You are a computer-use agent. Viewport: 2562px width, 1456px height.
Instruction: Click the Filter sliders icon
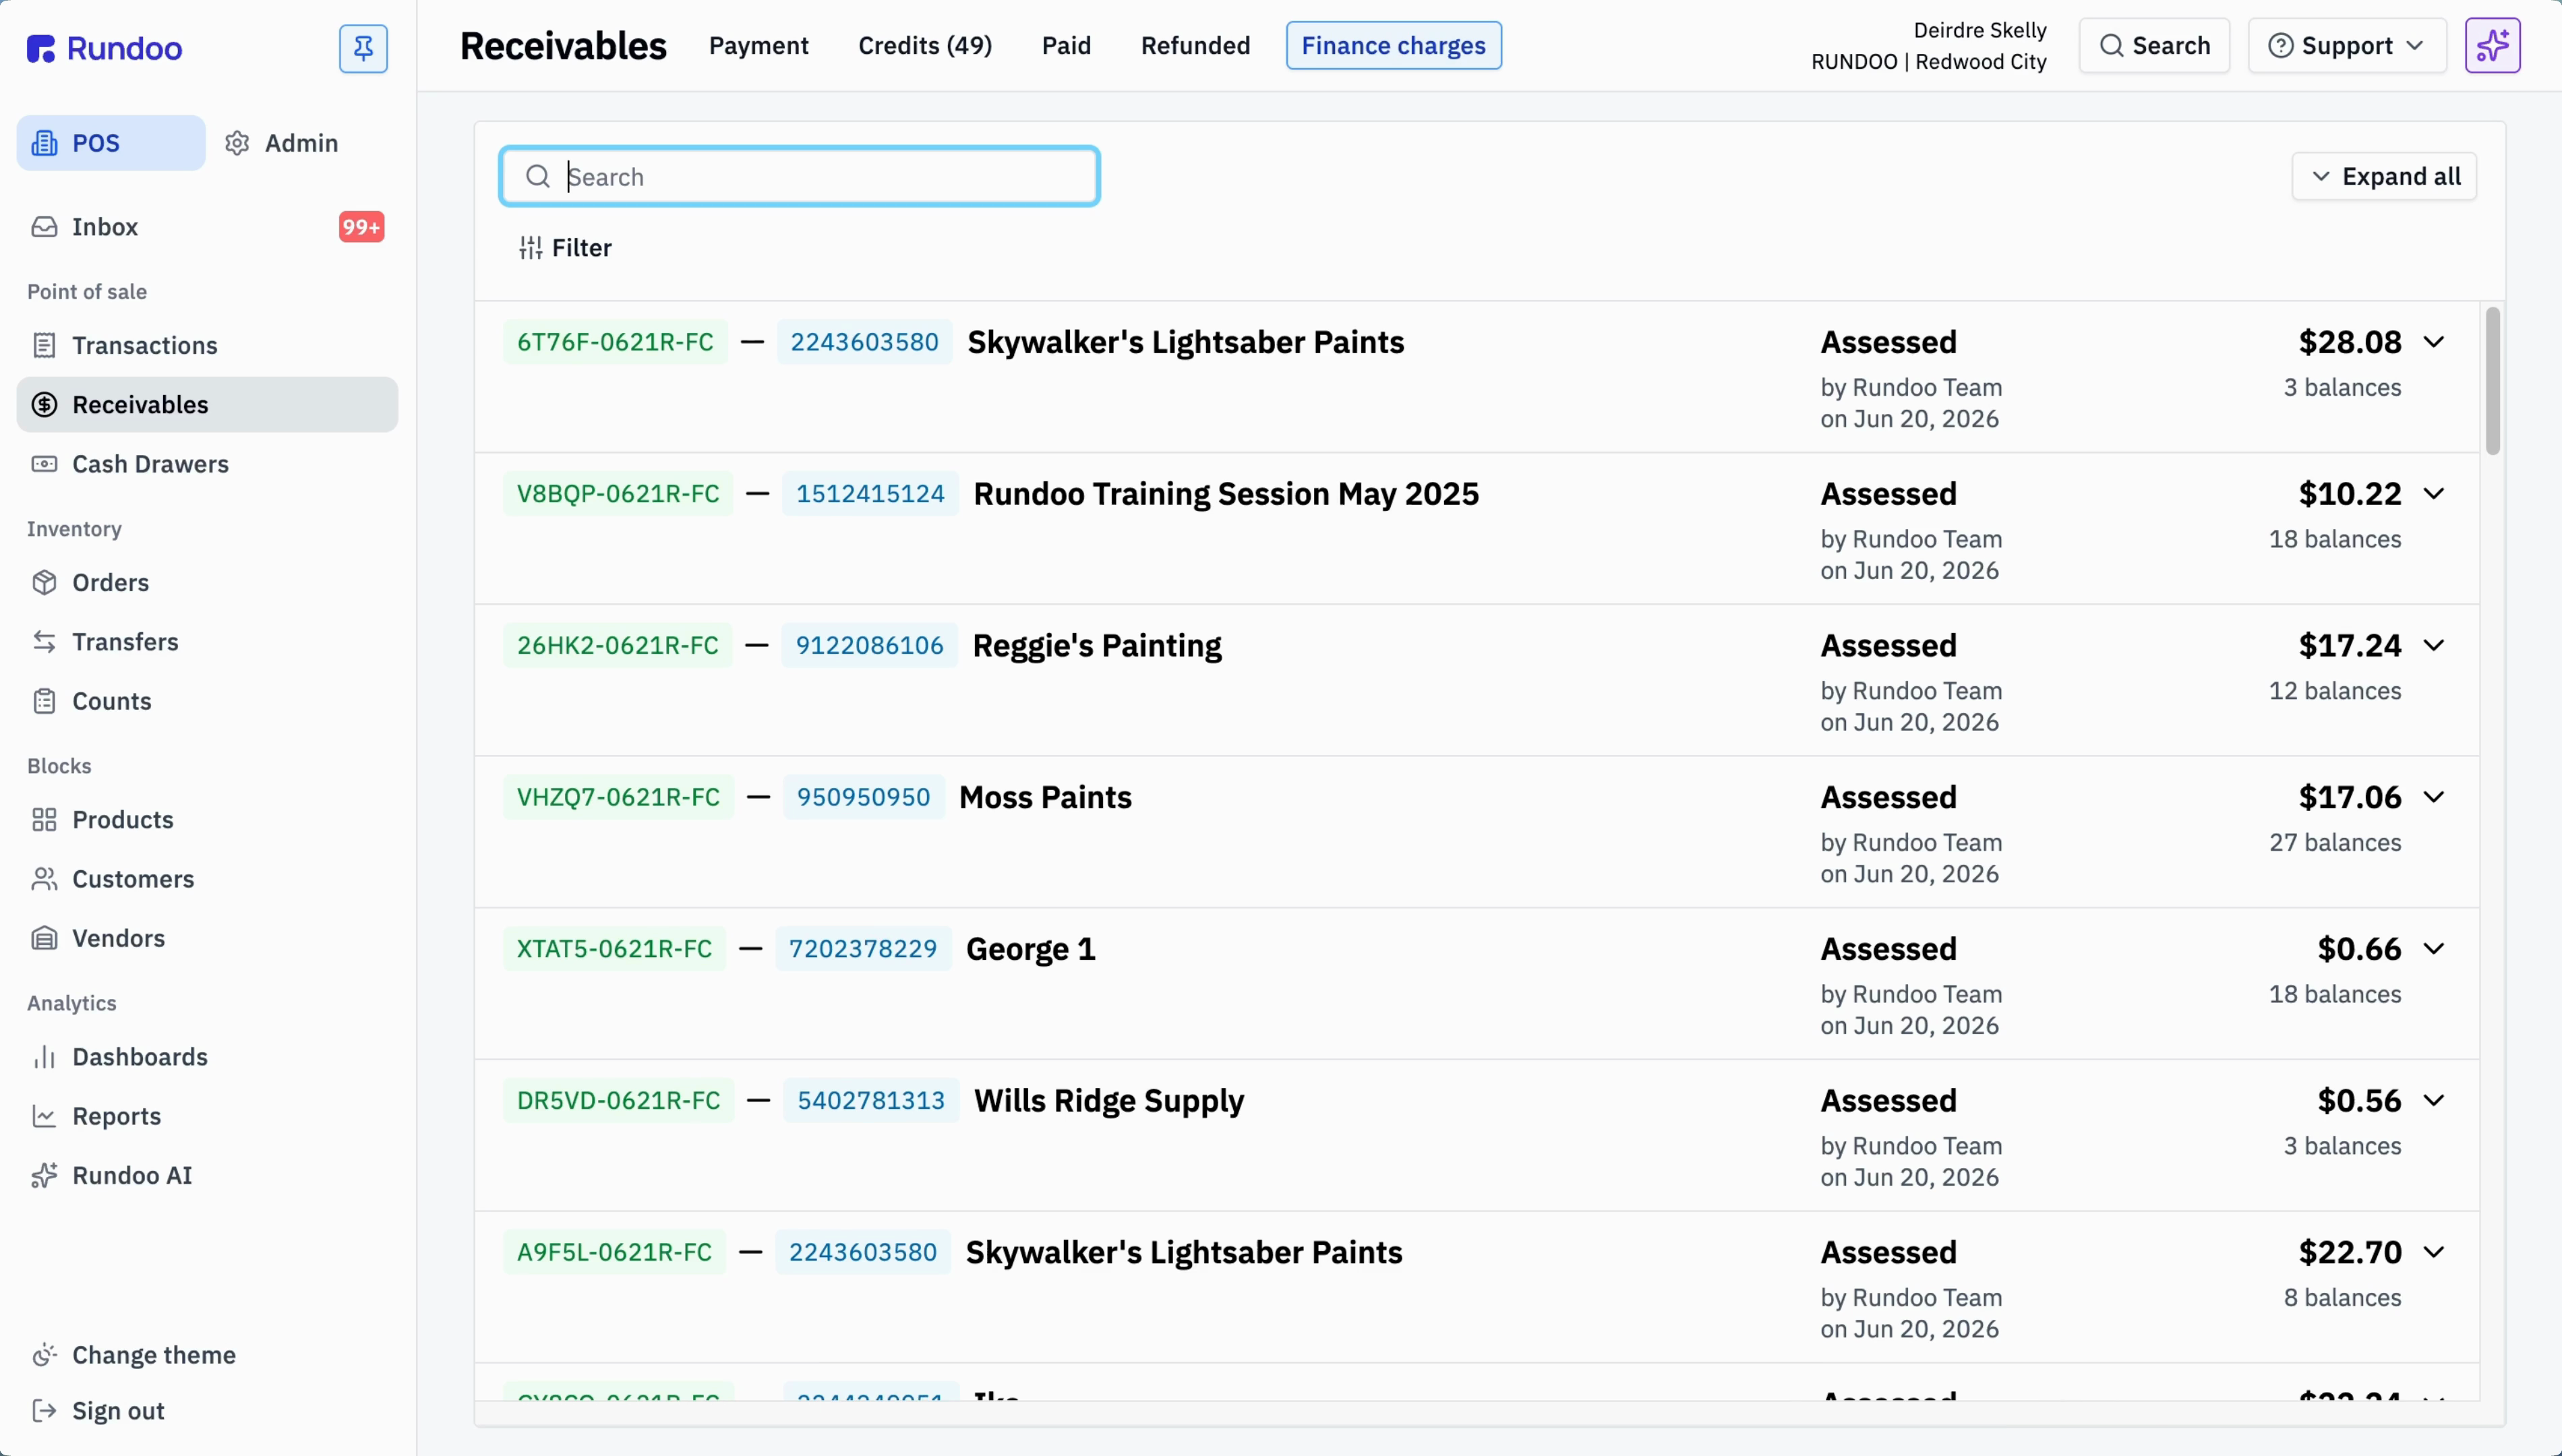tap(531, 248)
